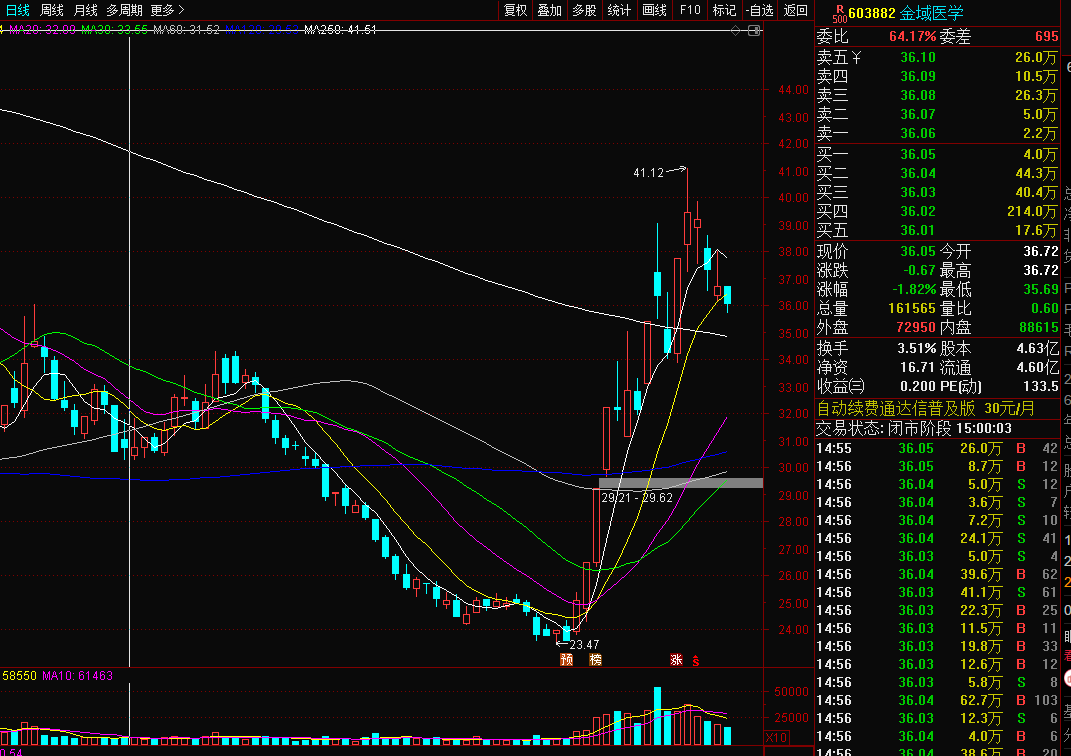Click the 委比 value 64.17%

[x=913, y=36]
